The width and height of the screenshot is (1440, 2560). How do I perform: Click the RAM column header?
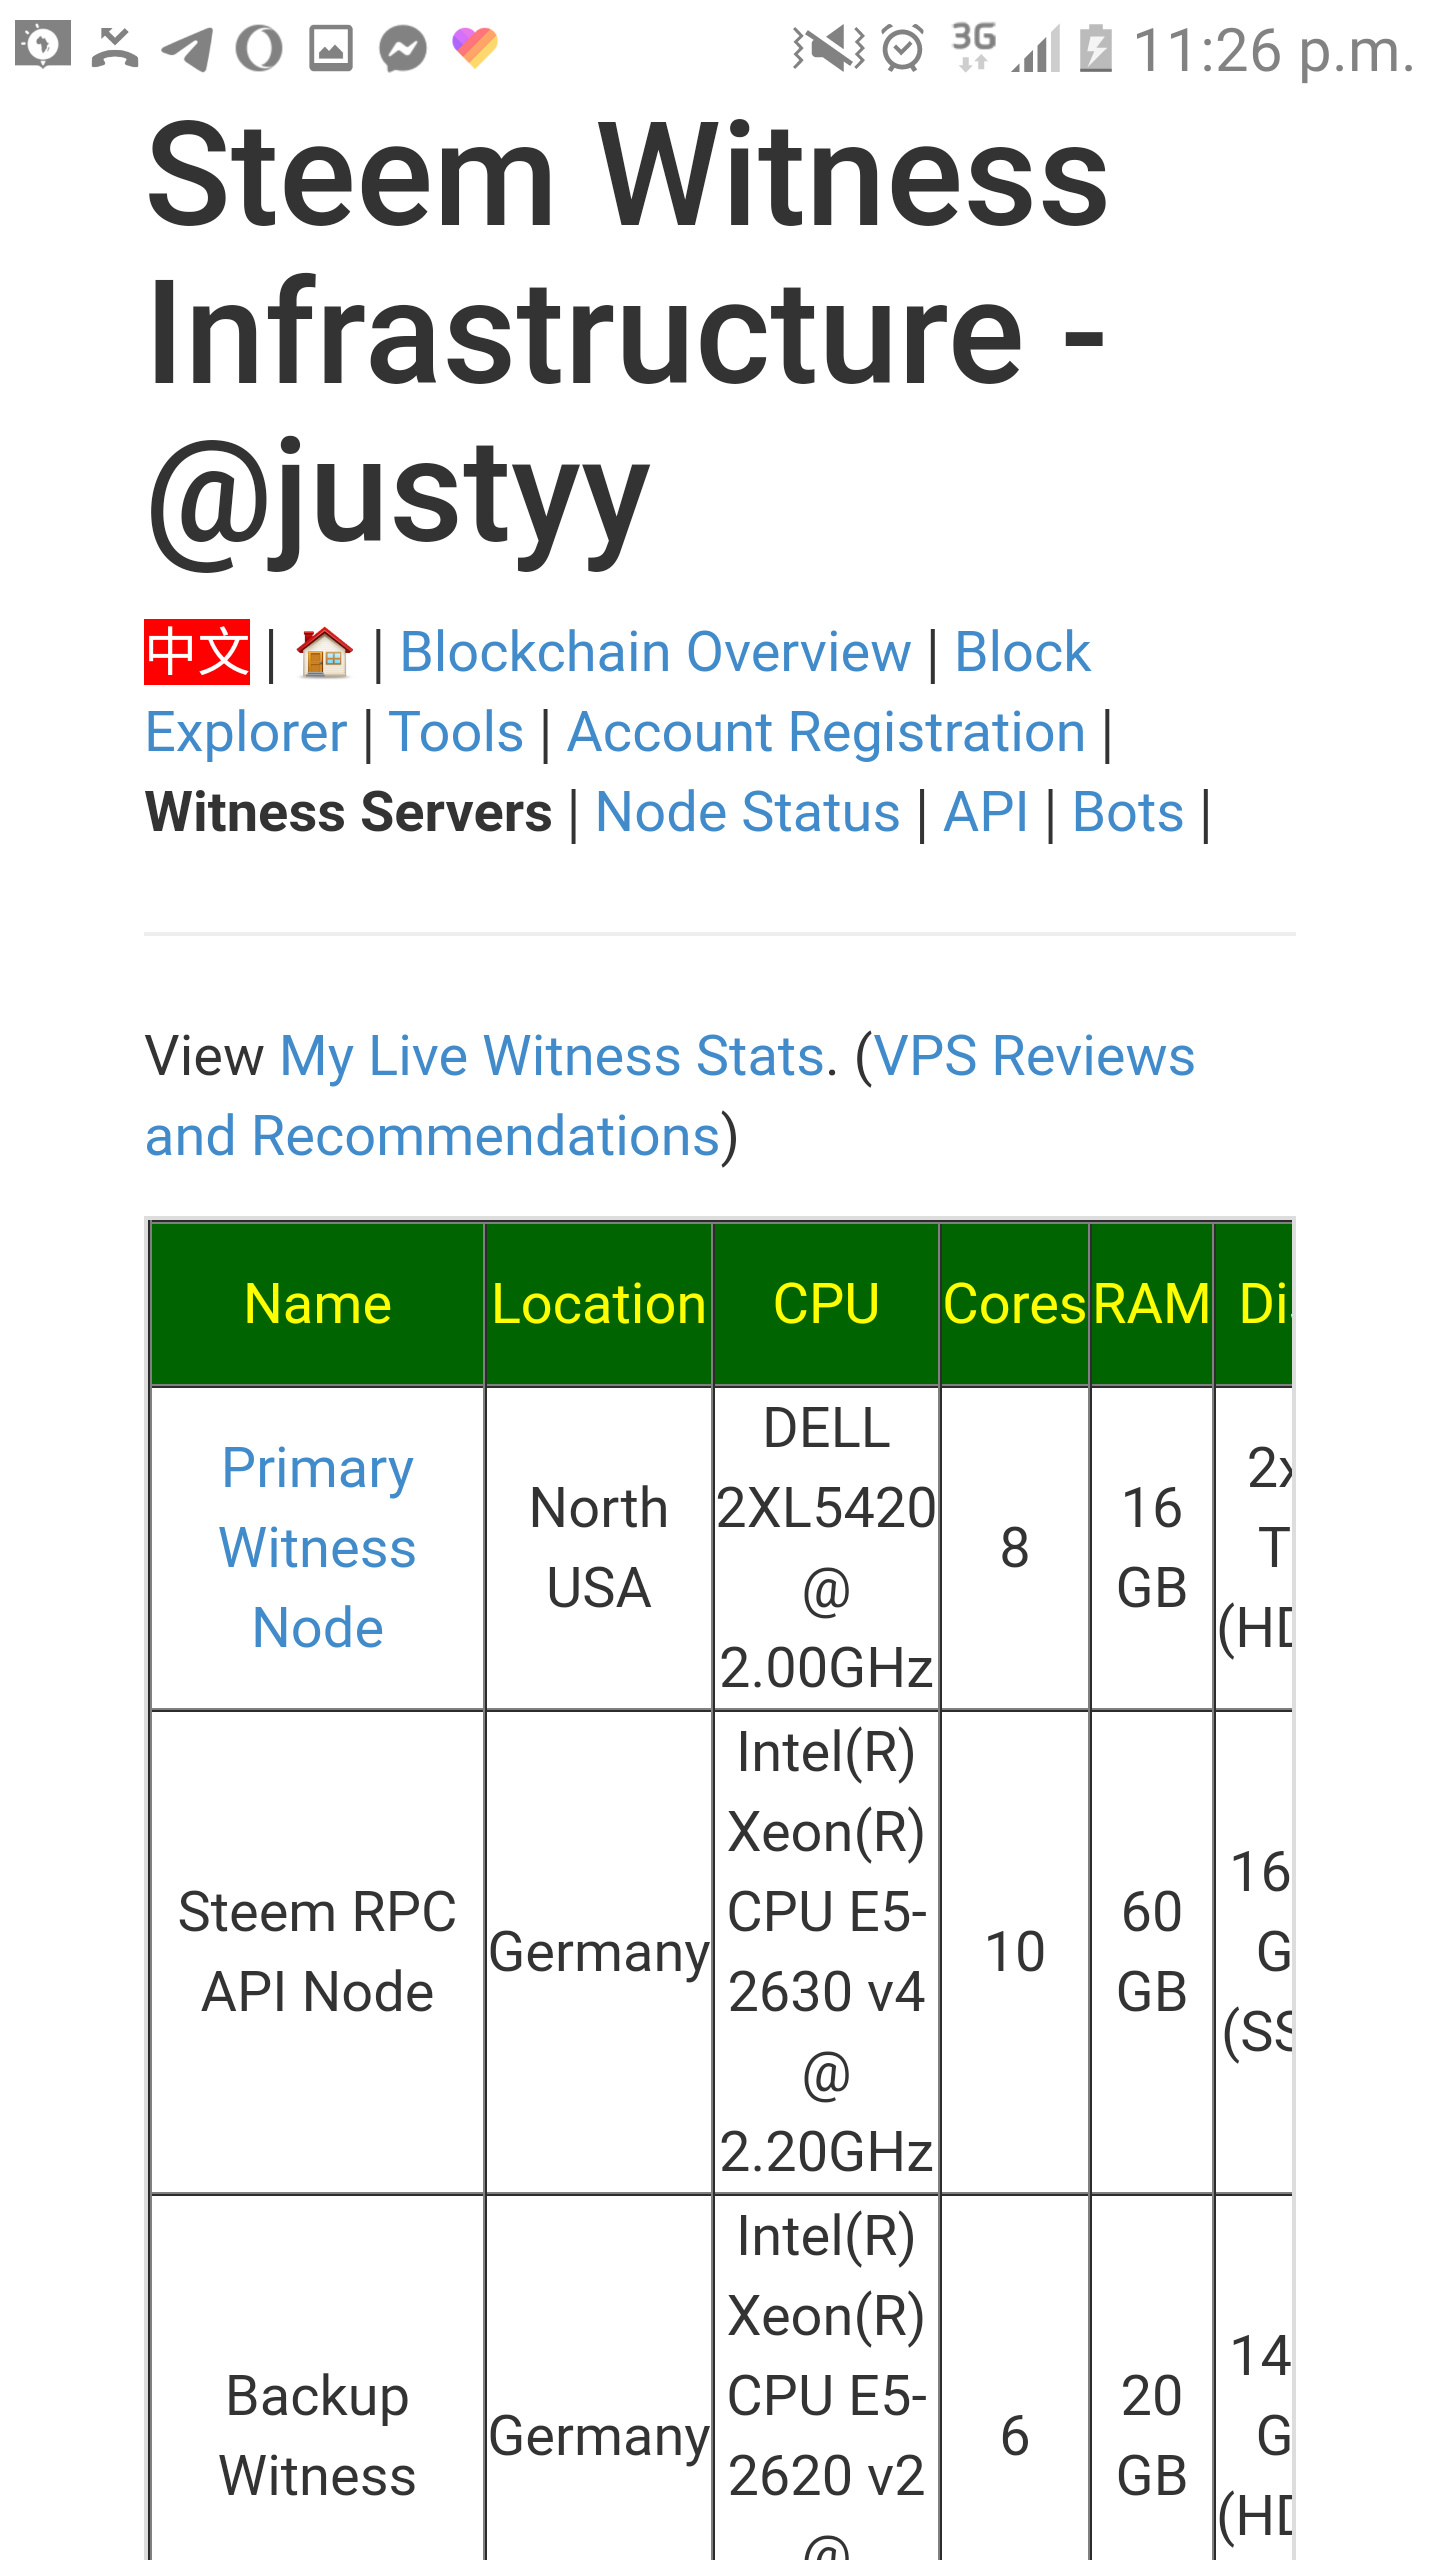tap(1152, 1304)
